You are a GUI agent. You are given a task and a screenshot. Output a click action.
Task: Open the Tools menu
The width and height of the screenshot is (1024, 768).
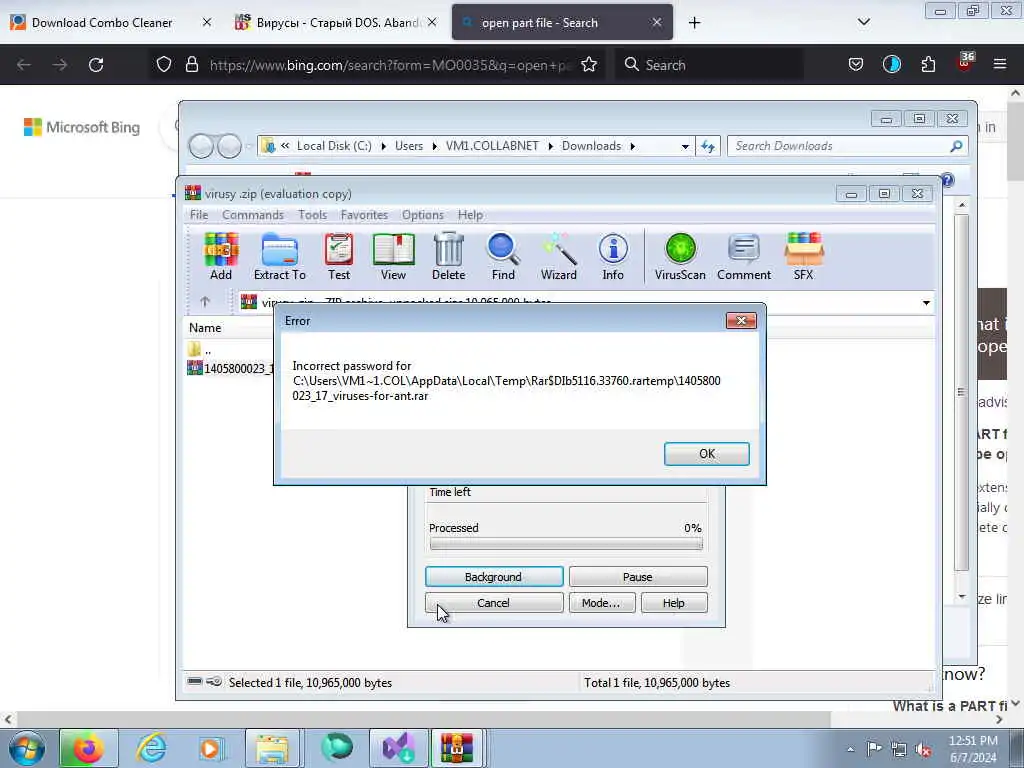pos(312,215)
